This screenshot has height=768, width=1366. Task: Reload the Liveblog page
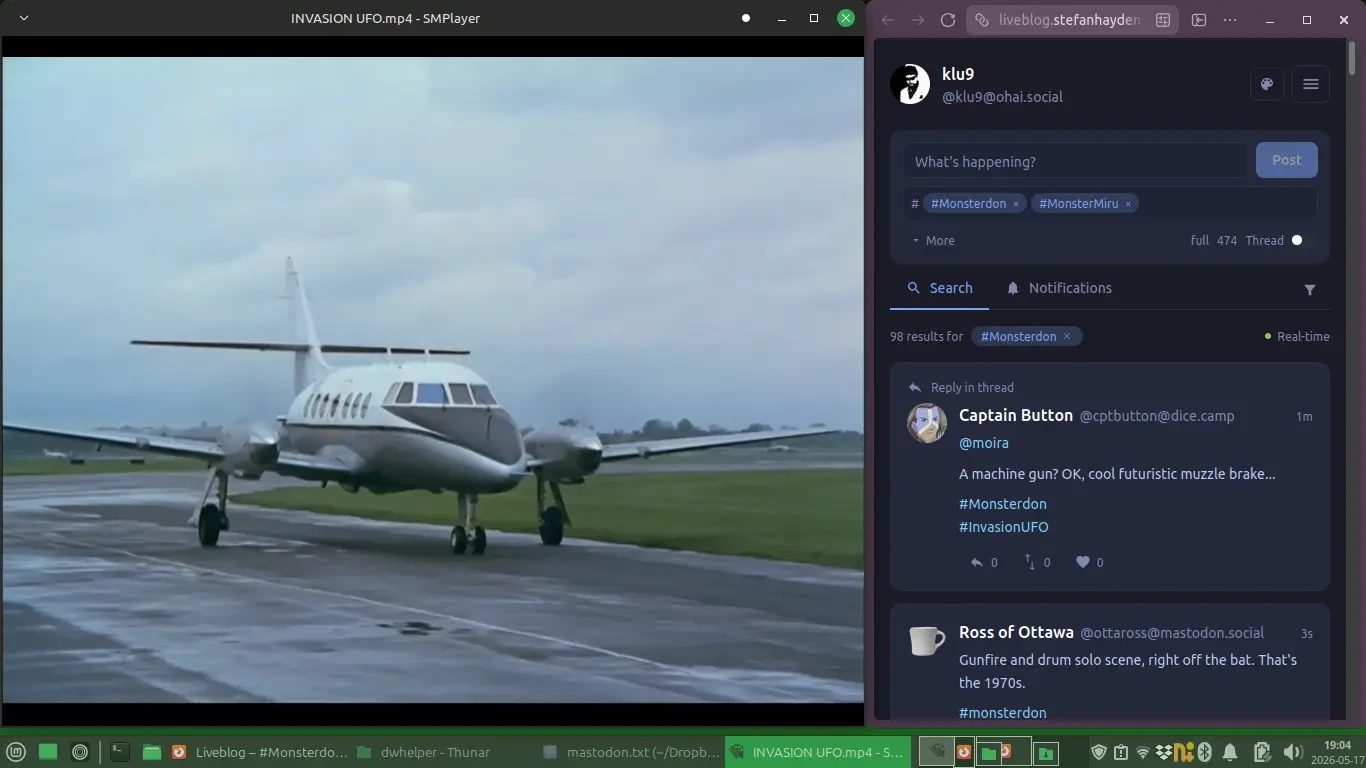(x=948, y=19)
